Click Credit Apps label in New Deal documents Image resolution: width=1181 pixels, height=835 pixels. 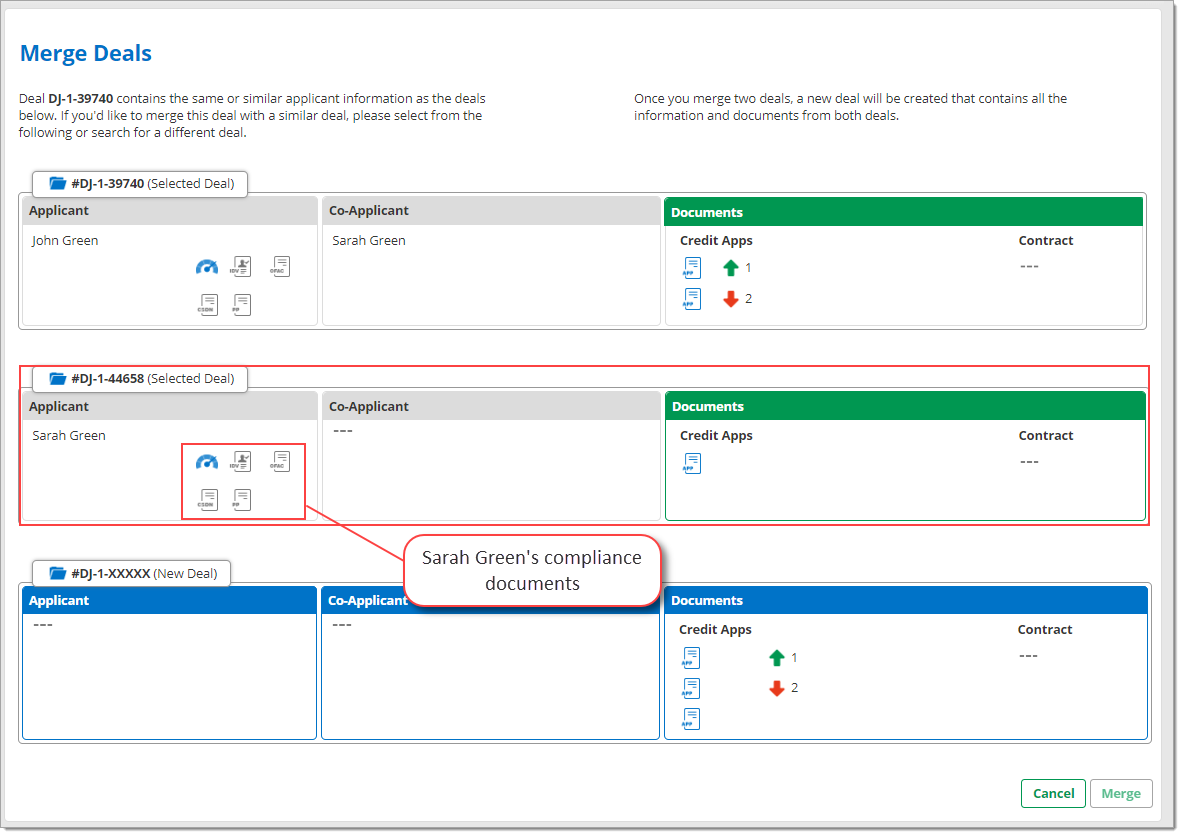[715, 629]
